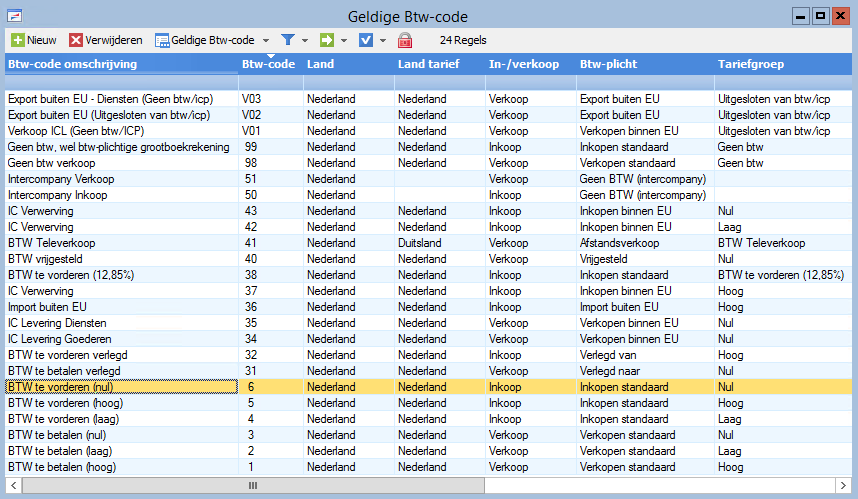This screenshot has height=499, width=858.
Task: Sort by Btw-plicht column header
Action: click(645, 64)
